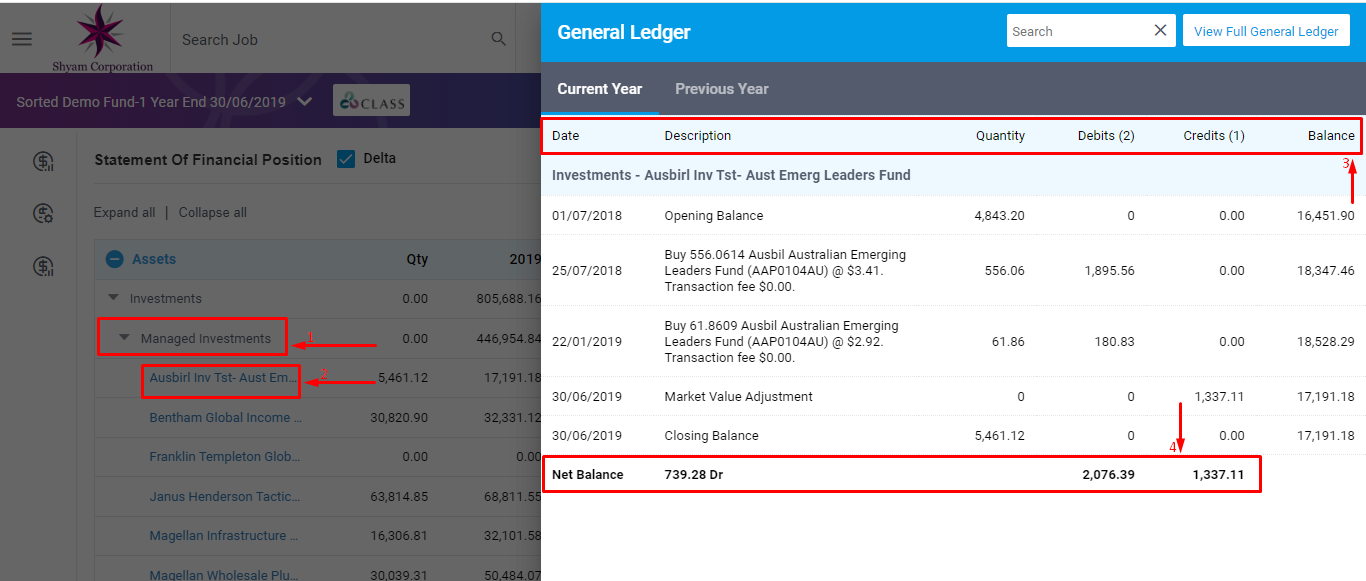The width and height of the screenshot is (1366, 581).
Task: Click the Qty column header
Action: click(417, 259)
